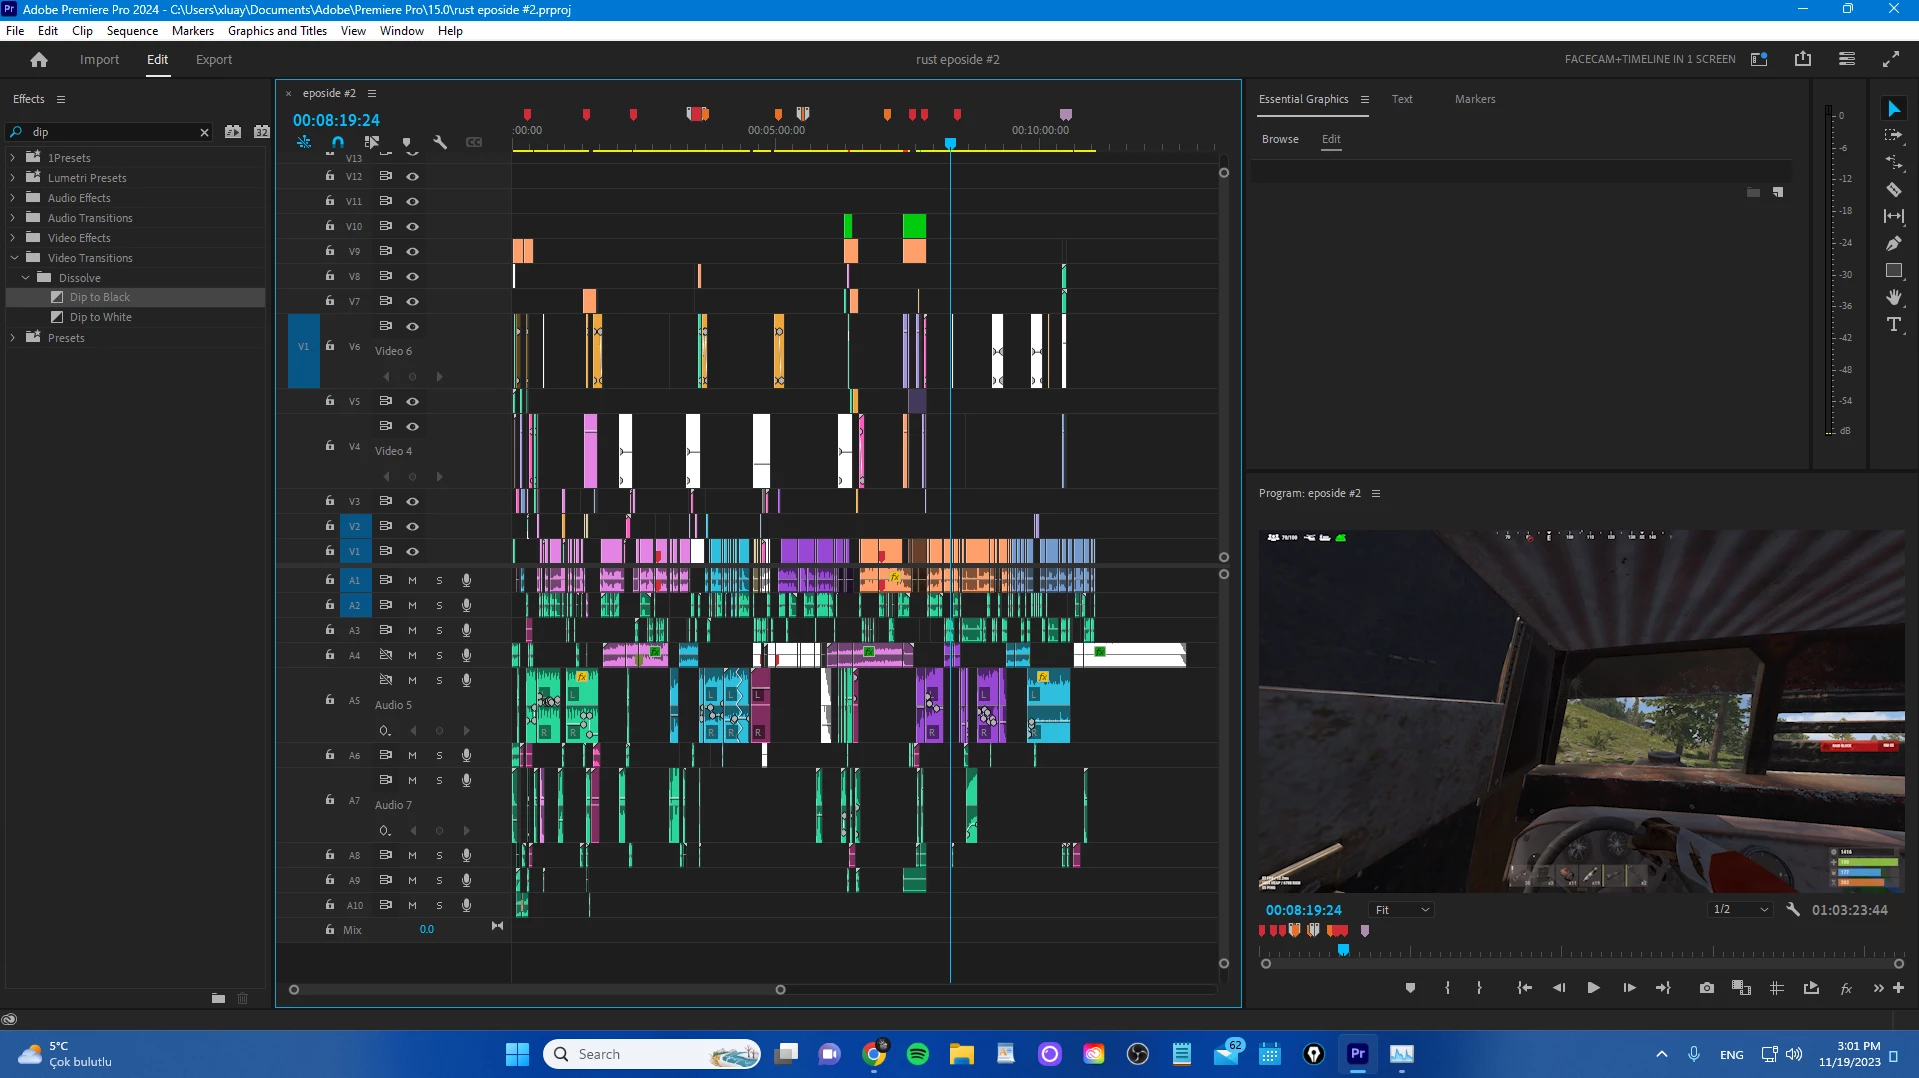The width and height of the screenshot is (1919, 1078).
Task: Open timeline display settings wrench
Action: pos(440,142)
